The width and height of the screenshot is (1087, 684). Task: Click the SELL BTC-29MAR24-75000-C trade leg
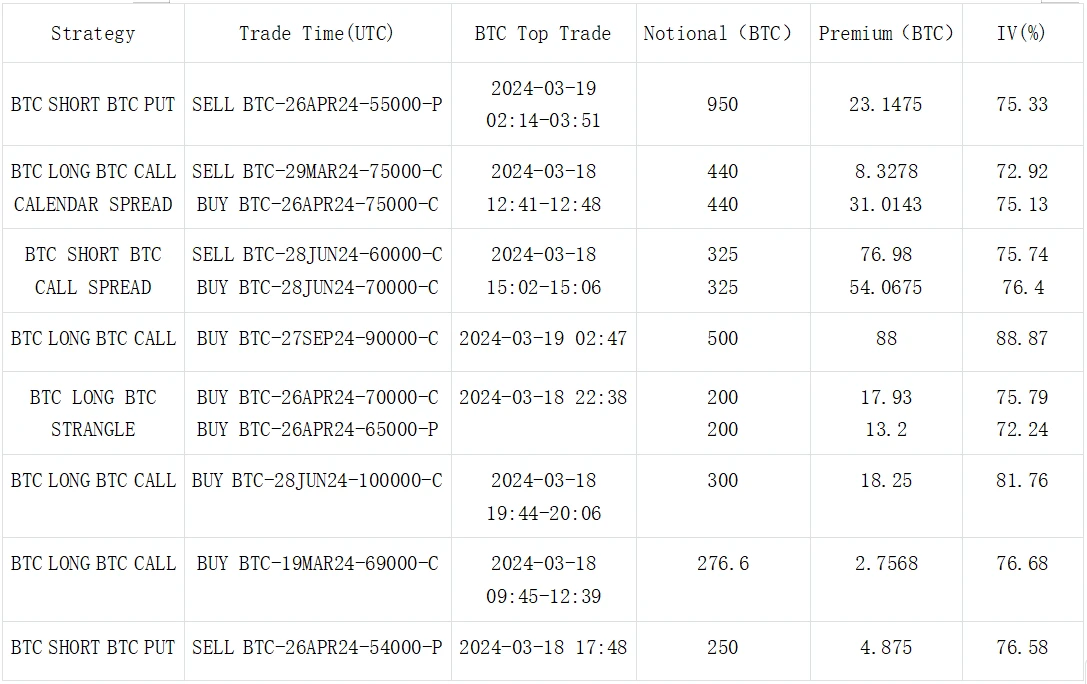(x=317, y=171)
